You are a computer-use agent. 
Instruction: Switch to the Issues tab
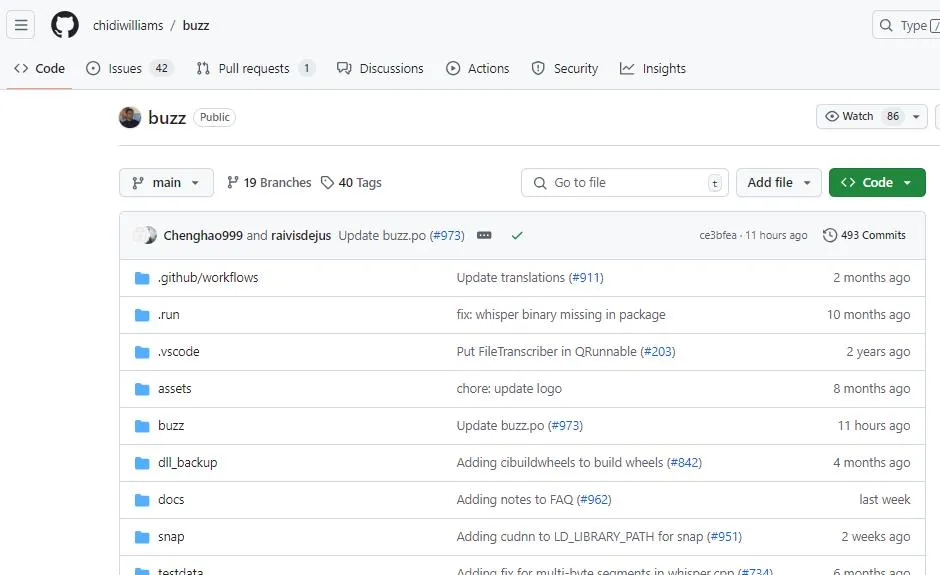point(129,68)
